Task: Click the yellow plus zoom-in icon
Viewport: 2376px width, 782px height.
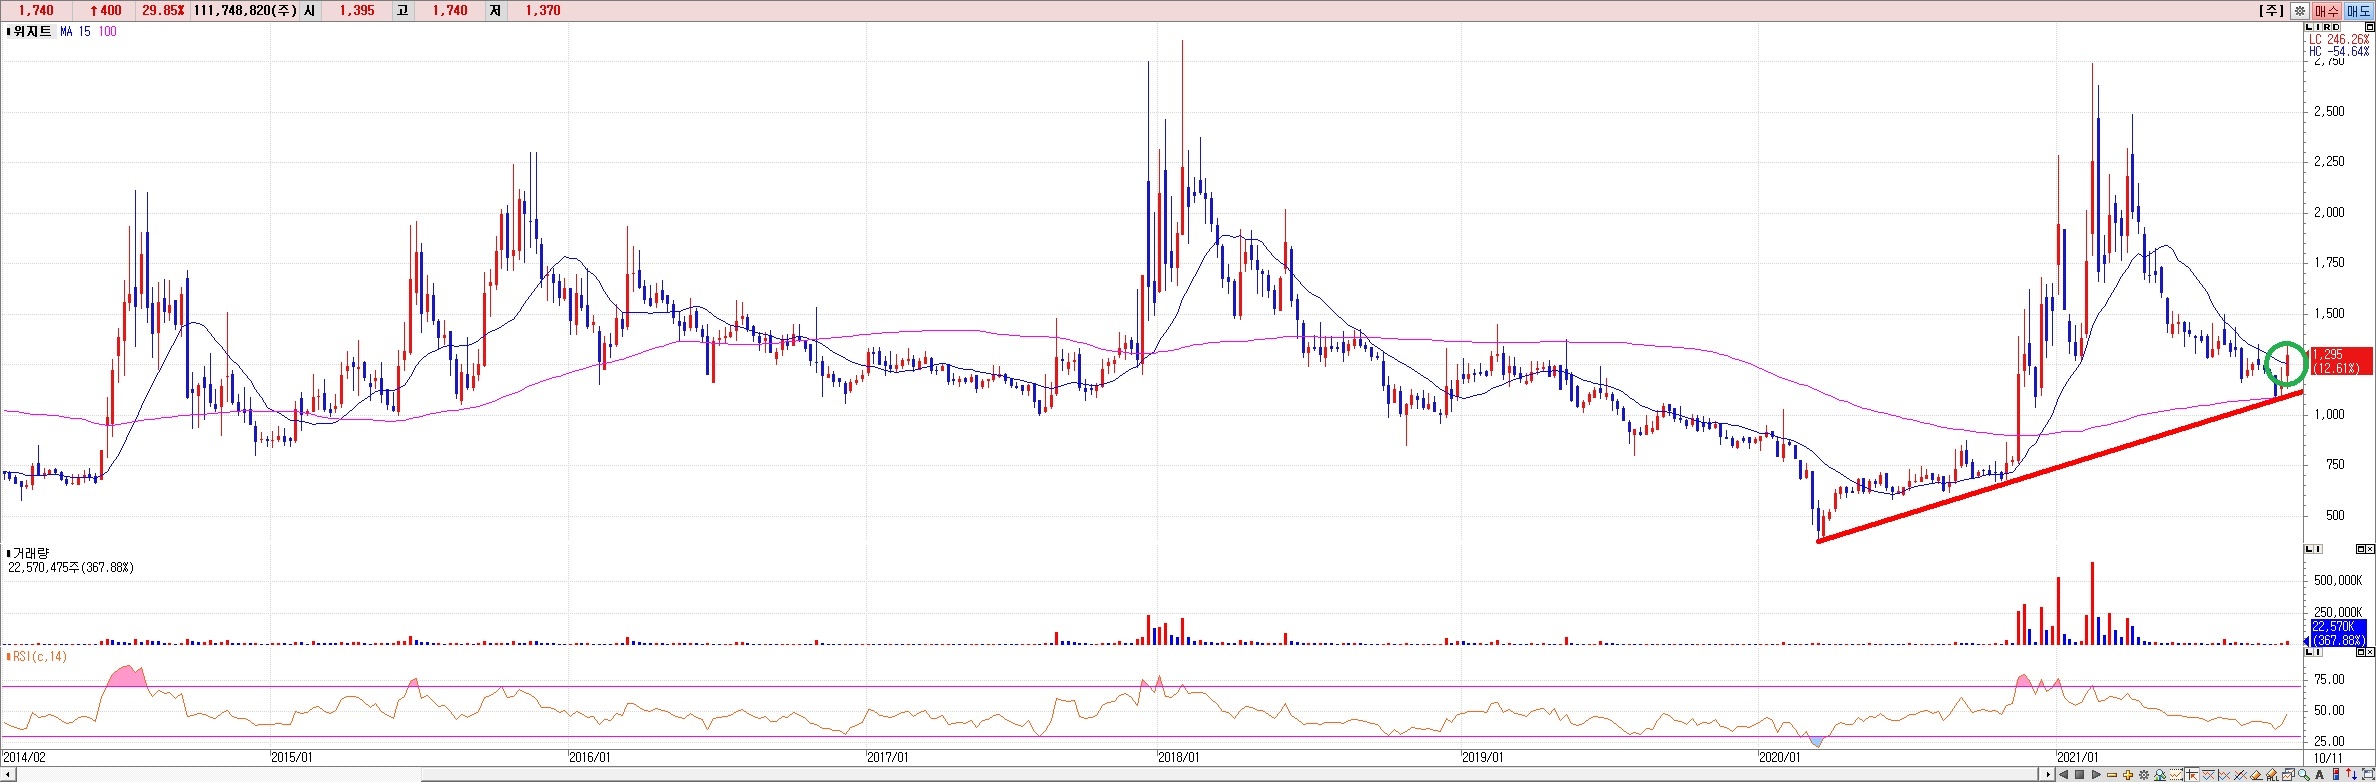Action: tap(2128, 775)
